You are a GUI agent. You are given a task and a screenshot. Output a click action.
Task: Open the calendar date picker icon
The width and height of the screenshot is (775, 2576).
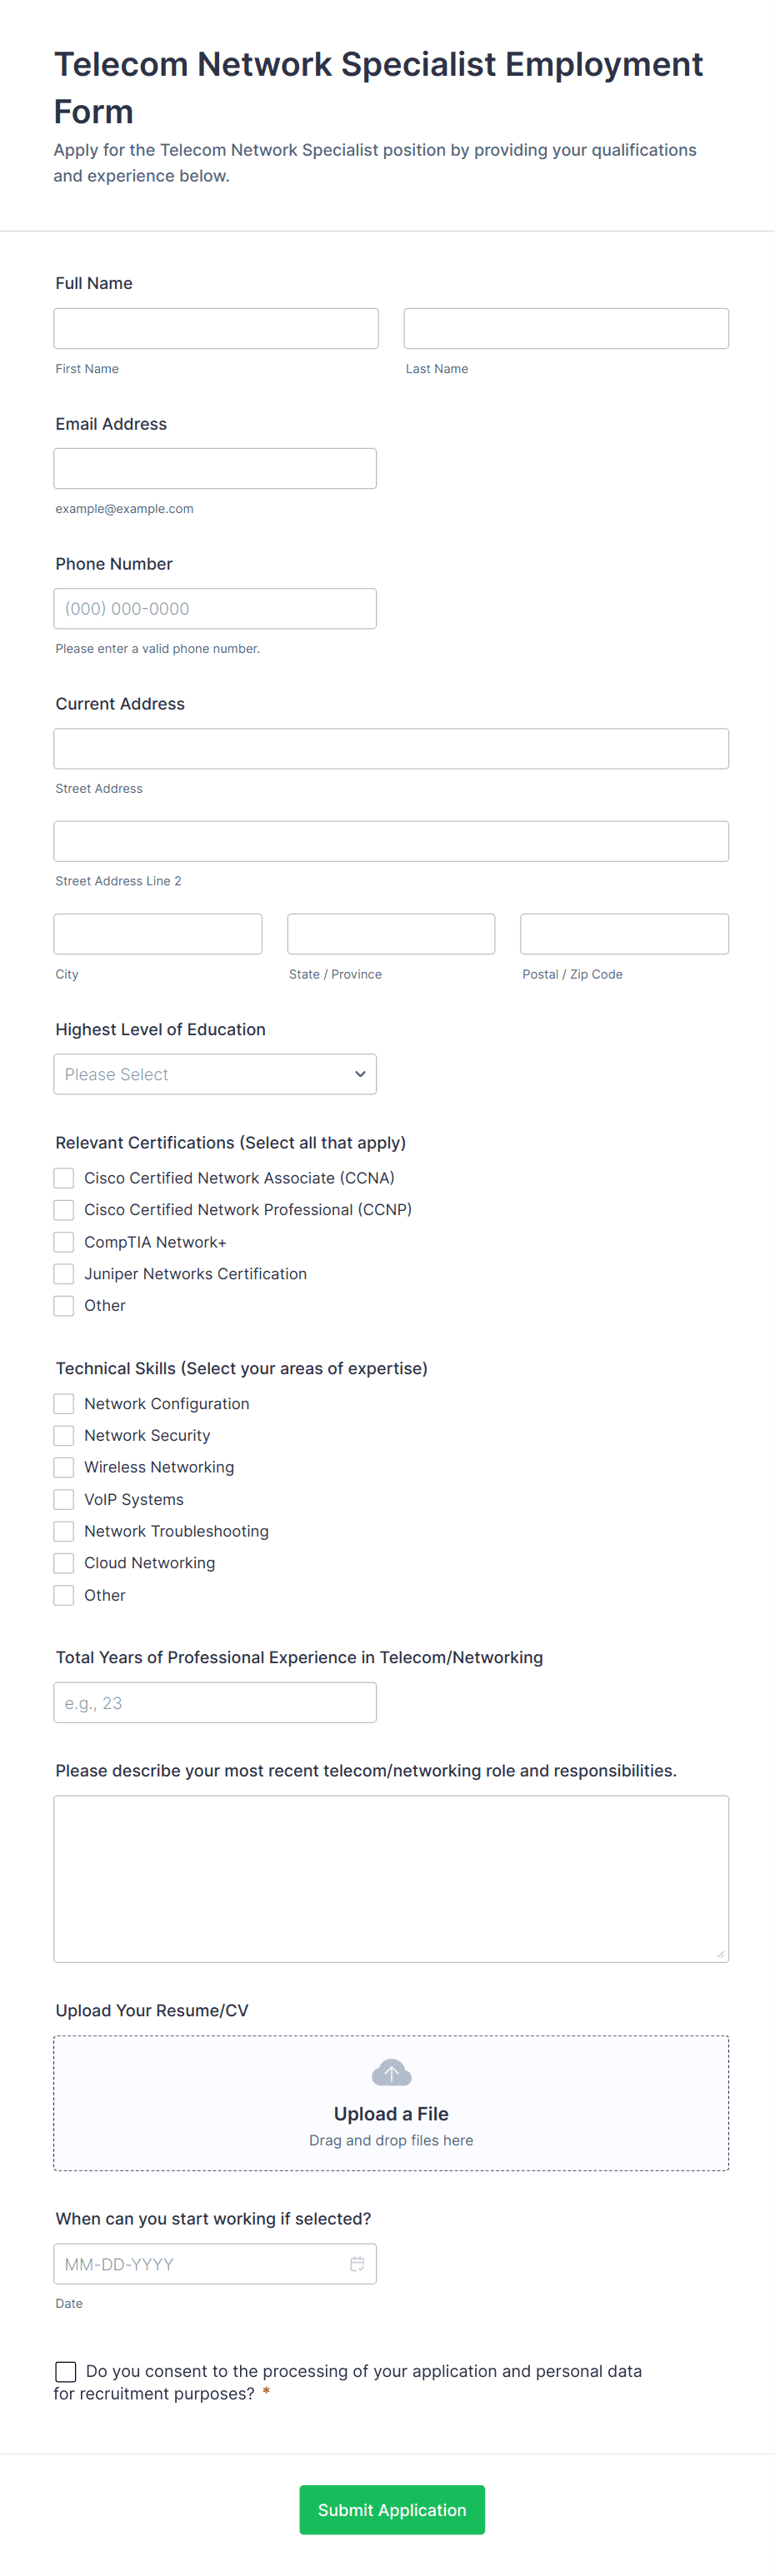coord(357,2264)
